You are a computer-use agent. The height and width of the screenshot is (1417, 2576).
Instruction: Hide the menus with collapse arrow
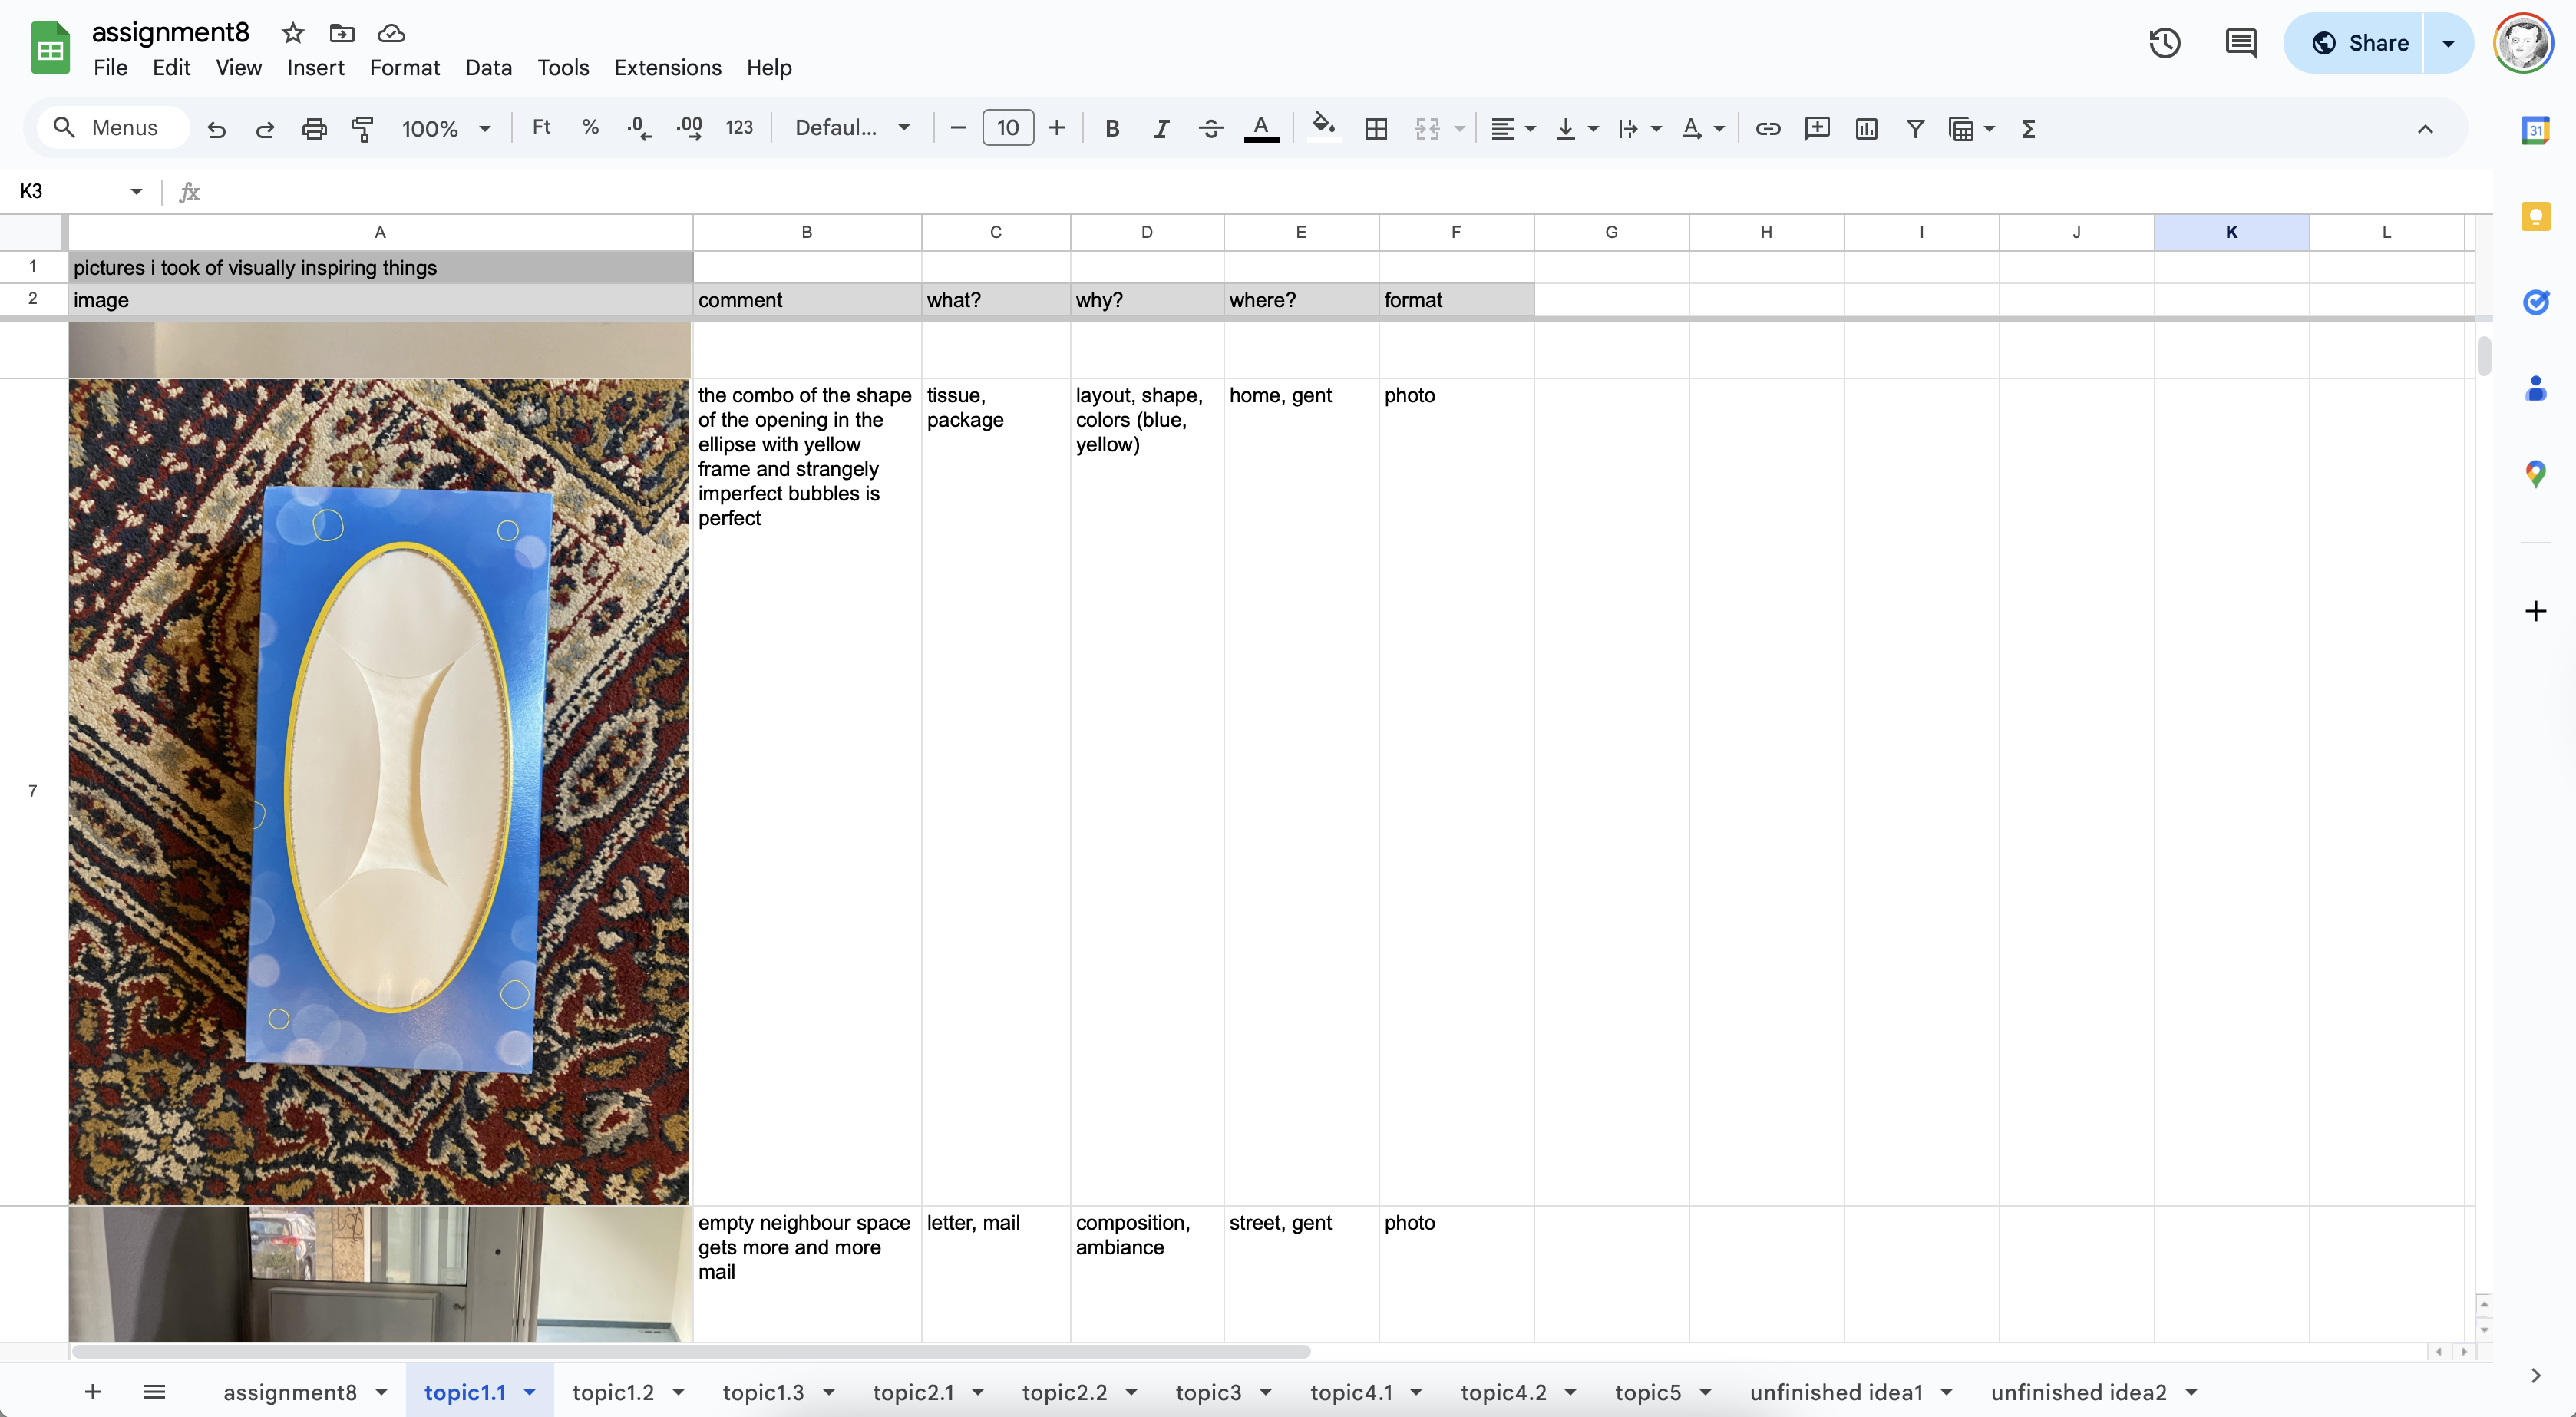click(x=2424, y=128)
